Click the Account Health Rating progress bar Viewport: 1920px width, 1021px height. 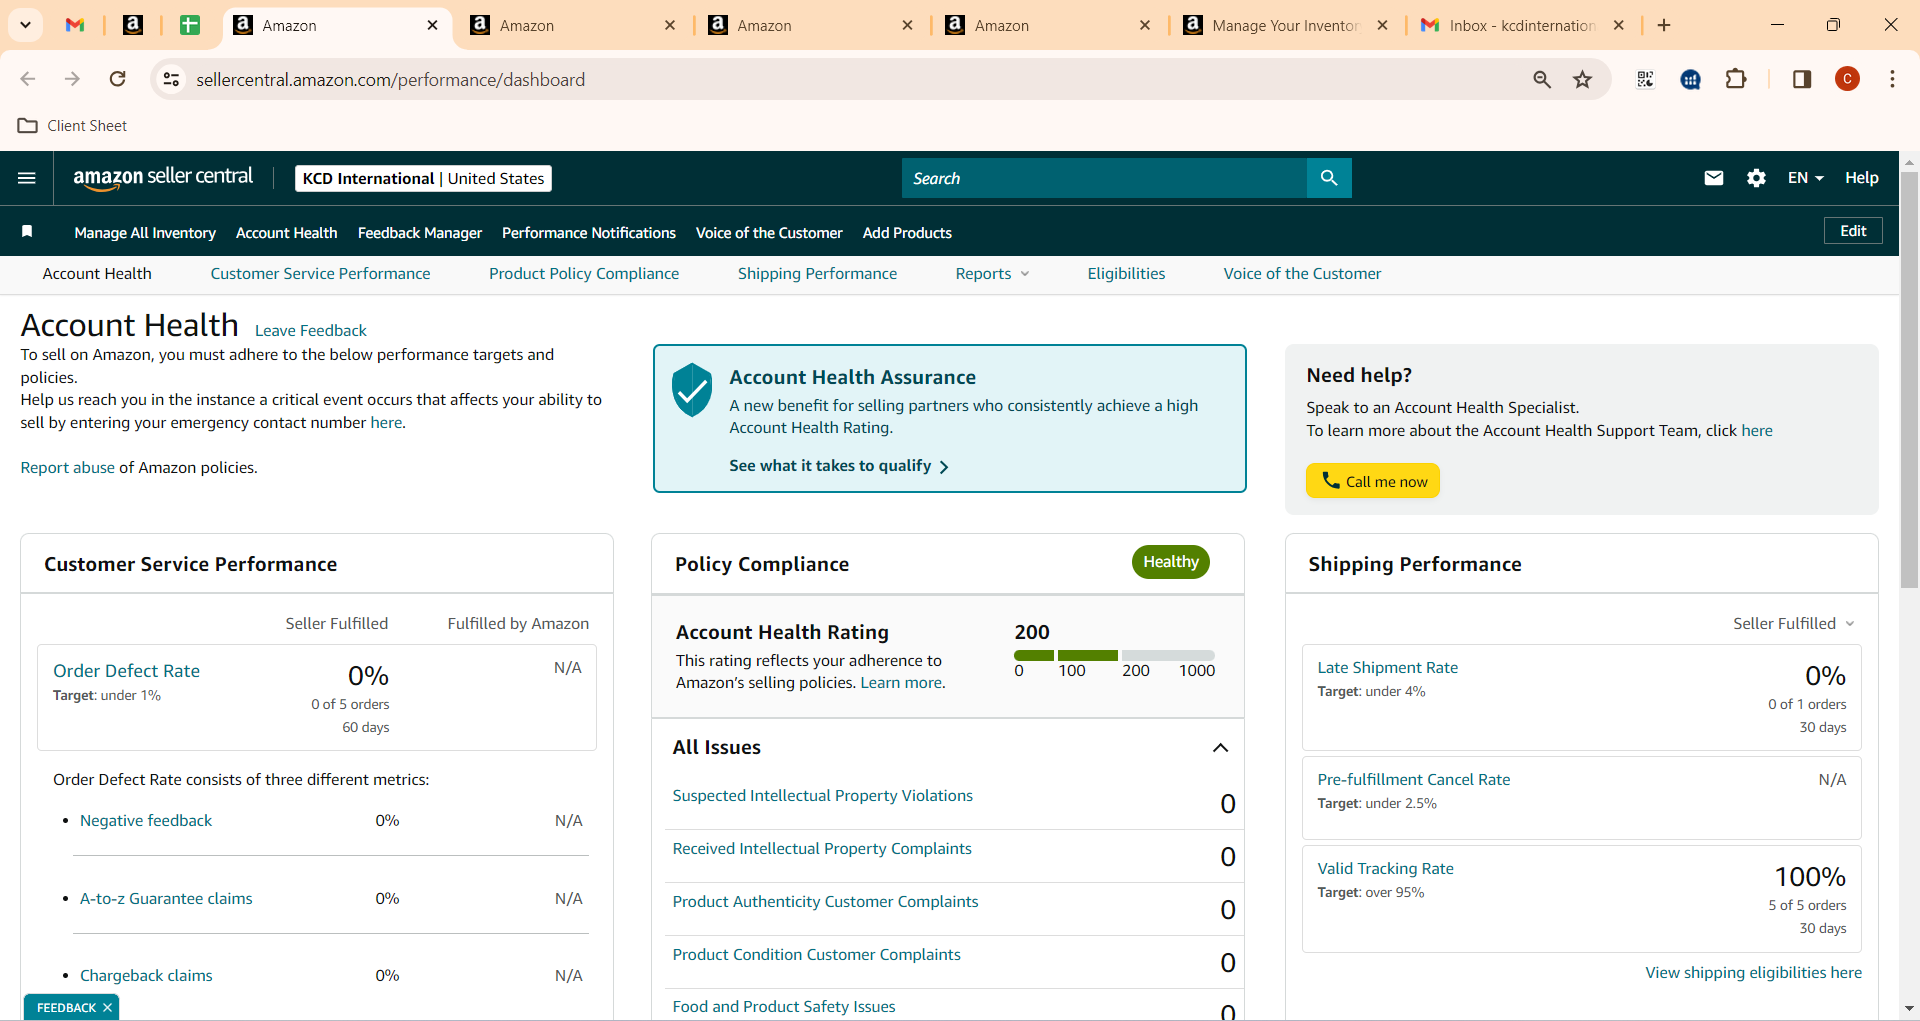[1114, 655]
